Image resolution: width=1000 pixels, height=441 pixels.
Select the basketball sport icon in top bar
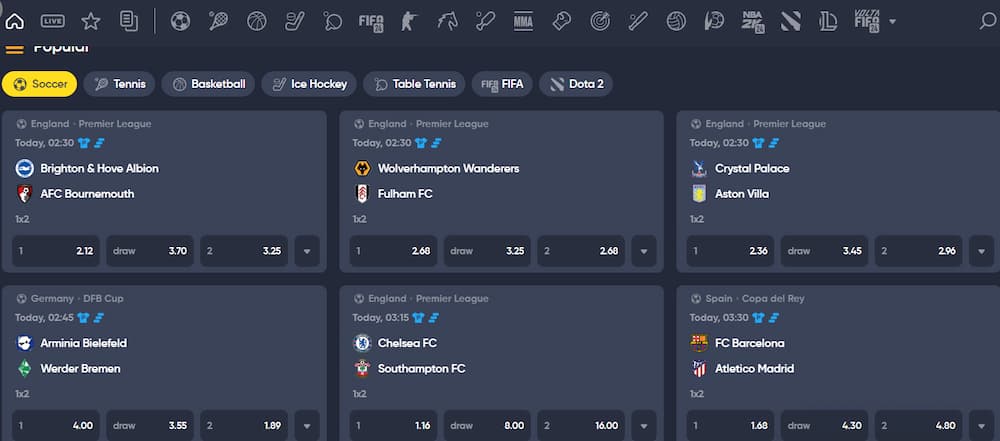(257, 21)
